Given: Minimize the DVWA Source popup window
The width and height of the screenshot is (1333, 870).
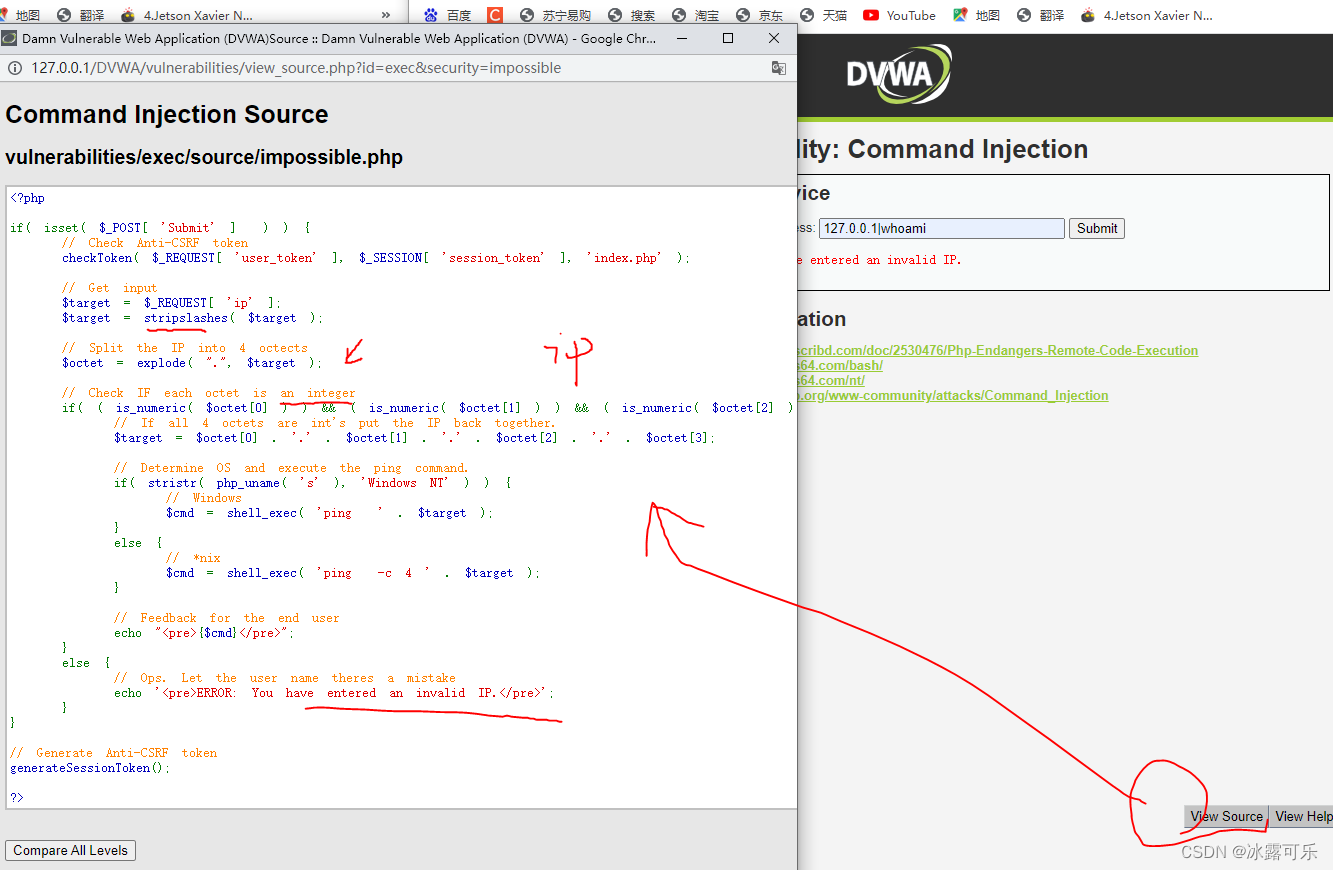Looking at the screenshot, I should [682, 38].
